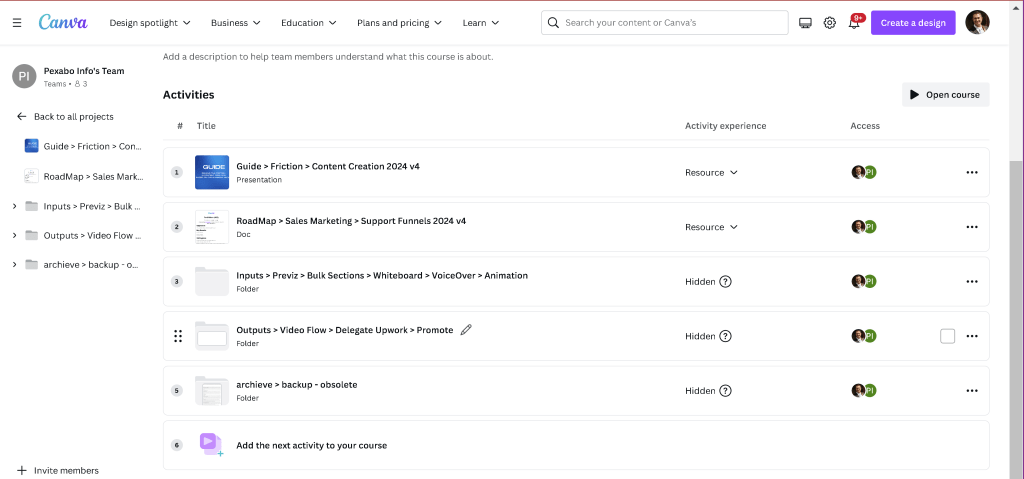
Task: Click the Create a design button
Action: click(x=913, y=23)
